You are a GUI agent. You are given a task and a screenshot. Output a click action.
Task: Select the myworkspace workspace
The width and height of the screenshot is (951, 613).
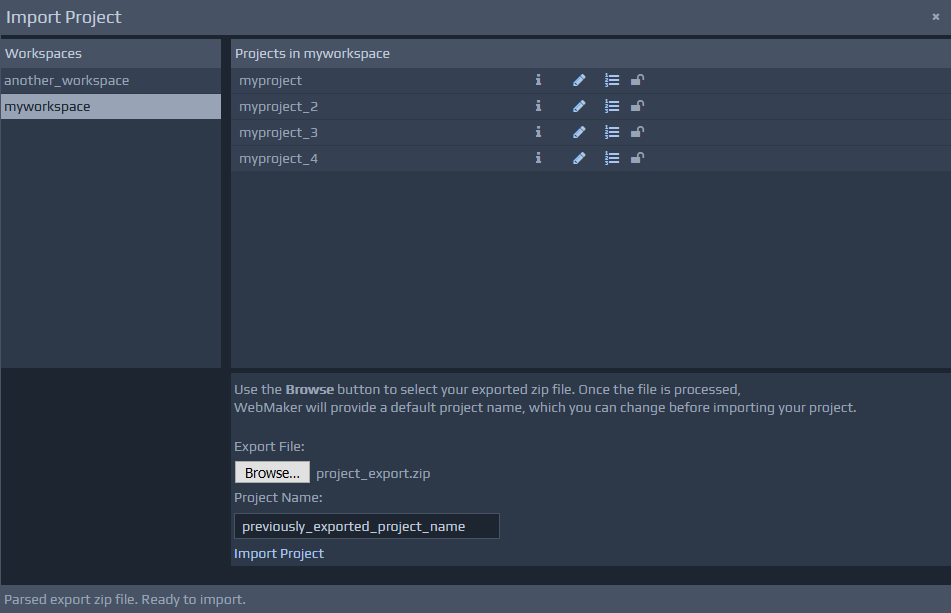click(48, 106)
